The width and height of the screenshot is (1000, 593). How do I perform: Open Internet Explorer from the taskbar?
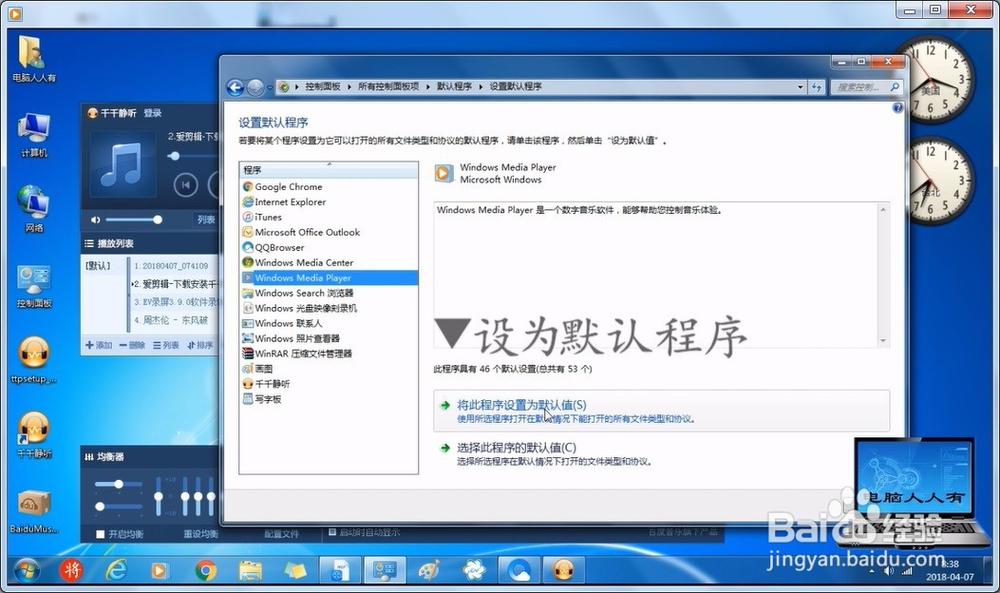pyautogui.click(x=116, y=570)
